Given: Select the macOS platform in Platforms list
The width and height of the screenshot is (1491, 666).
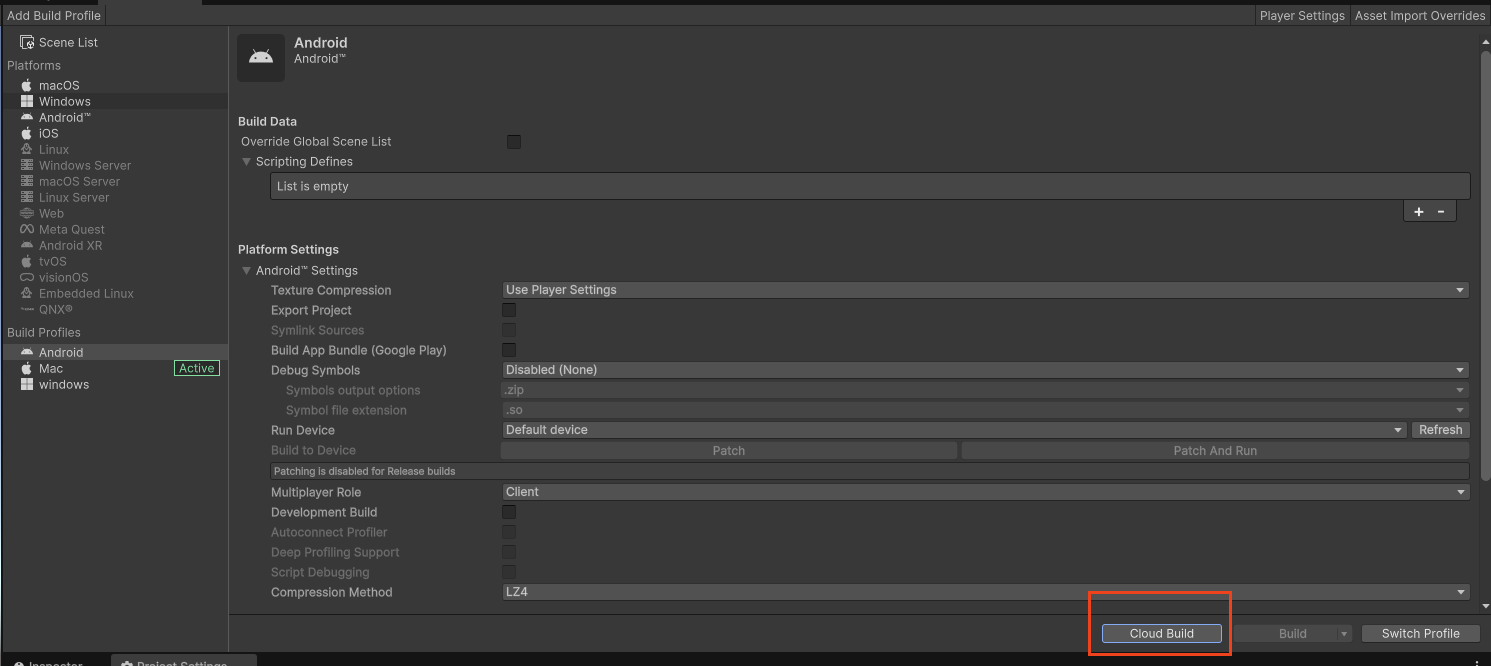Looking at the screenshot, I should 27,85.
